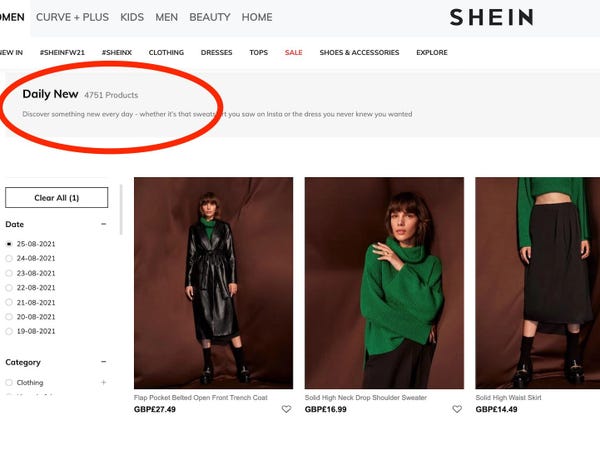This screenshot has width=600, height=450.
Task: Open Solid High Waist Skirt product link
Action: point(508,398)
